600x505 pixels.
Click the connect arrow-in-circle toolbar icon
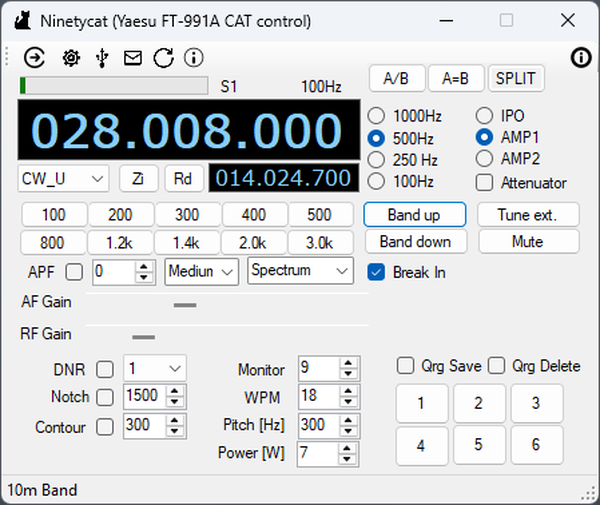[x=34, y=58]
